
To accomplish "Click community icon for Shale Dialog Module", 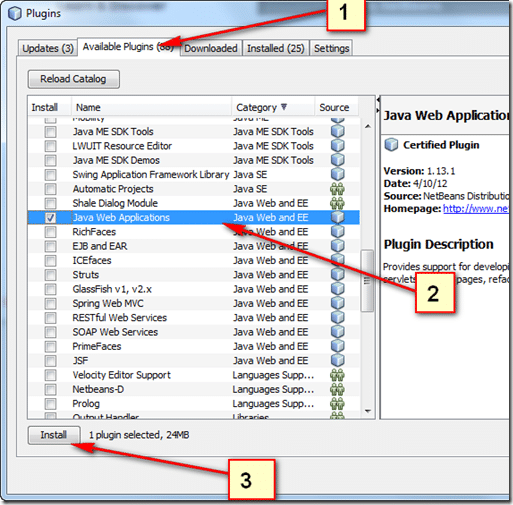I will (x=337, y=203).
